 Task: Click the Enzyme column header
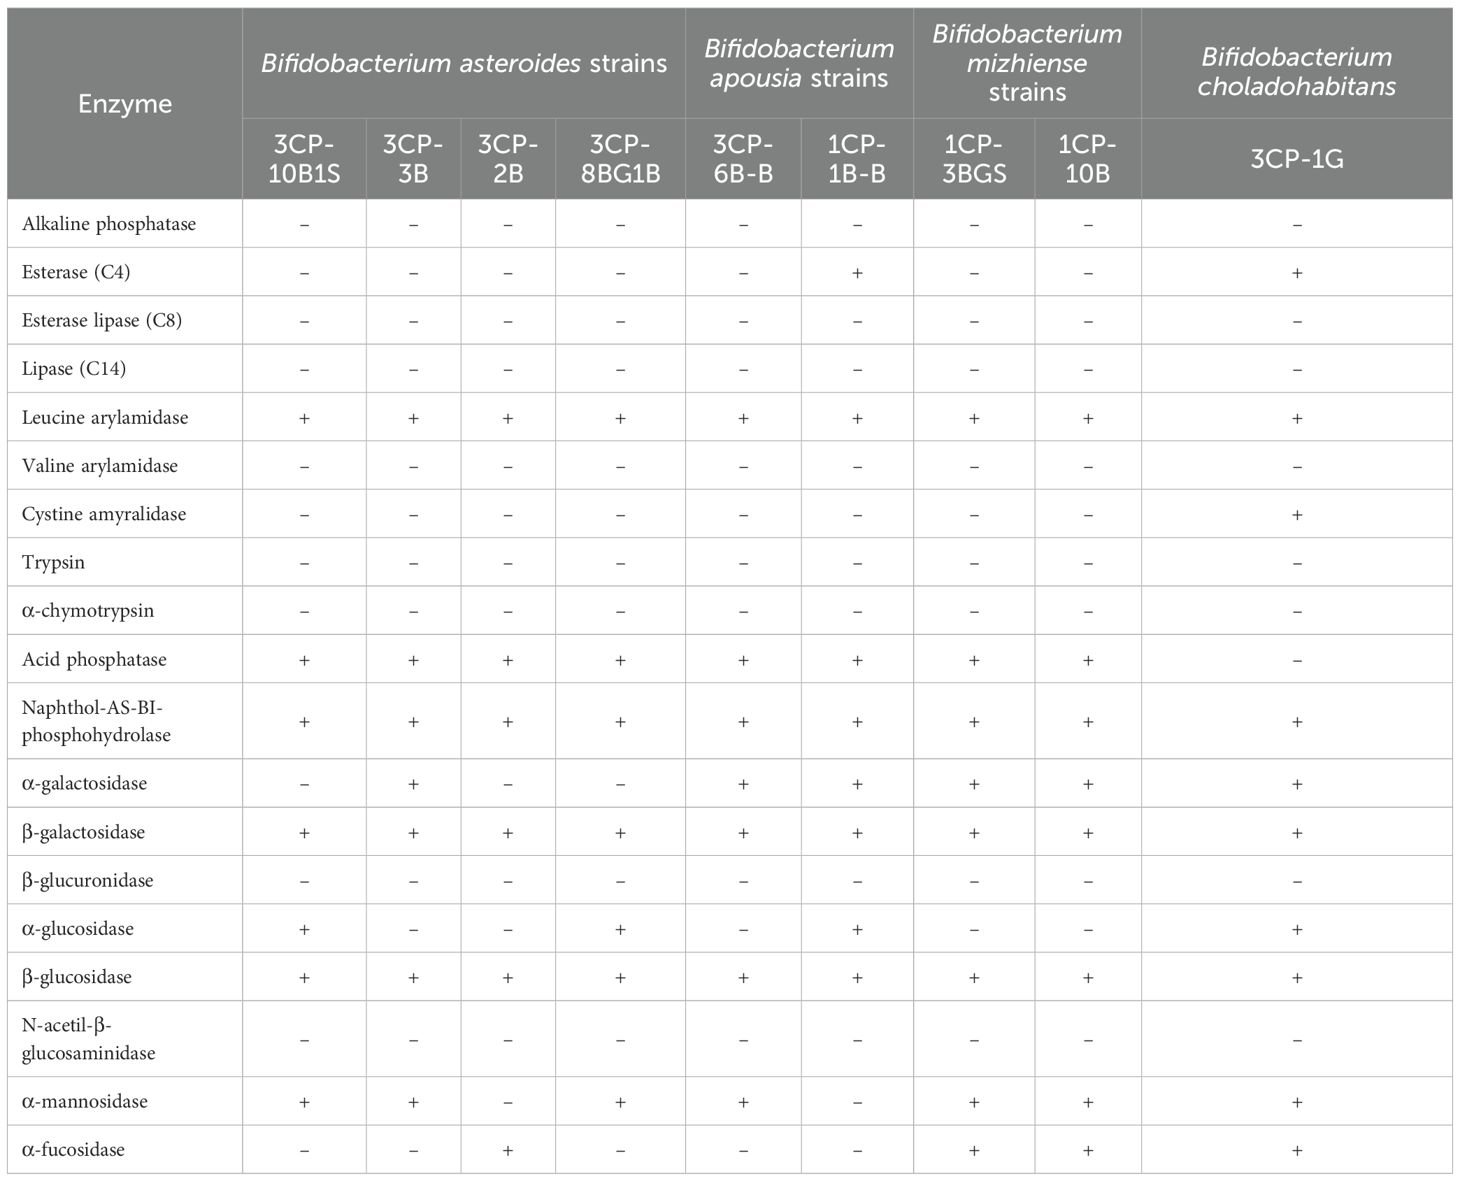pyautogui.click(x=125, y=104)
